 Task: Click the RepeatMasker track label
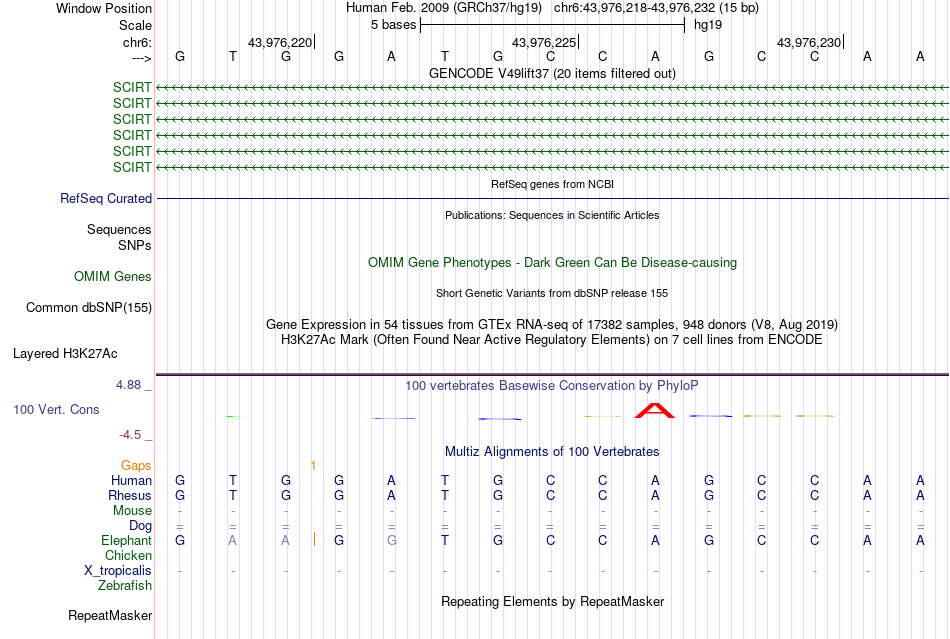click(x=110, y=615)
